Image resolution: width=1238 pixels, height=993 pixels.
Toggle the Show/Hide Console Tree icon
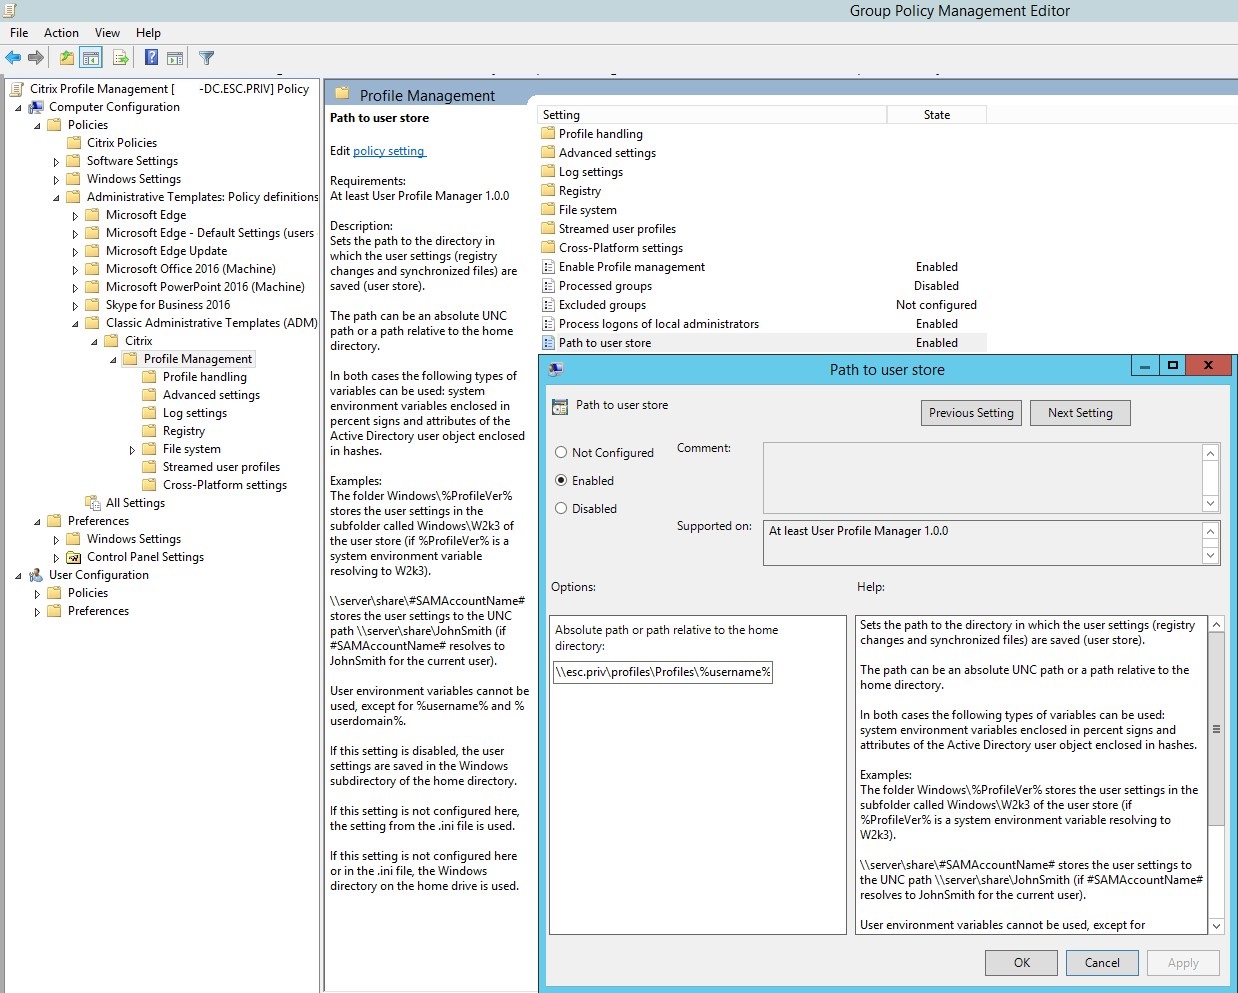pyautogui.click(x=91, y=58)
